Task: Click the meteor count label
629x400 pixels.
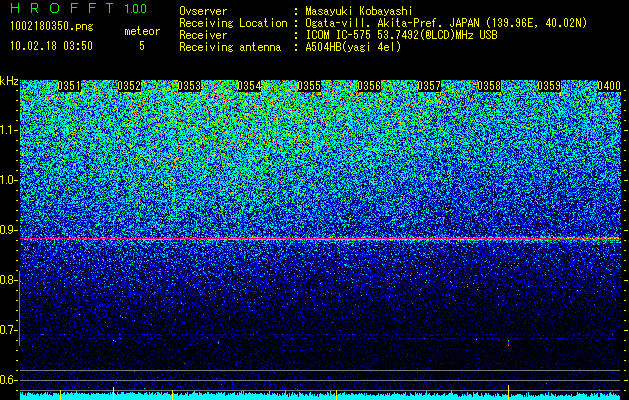Action: click(x=142, y=31)
